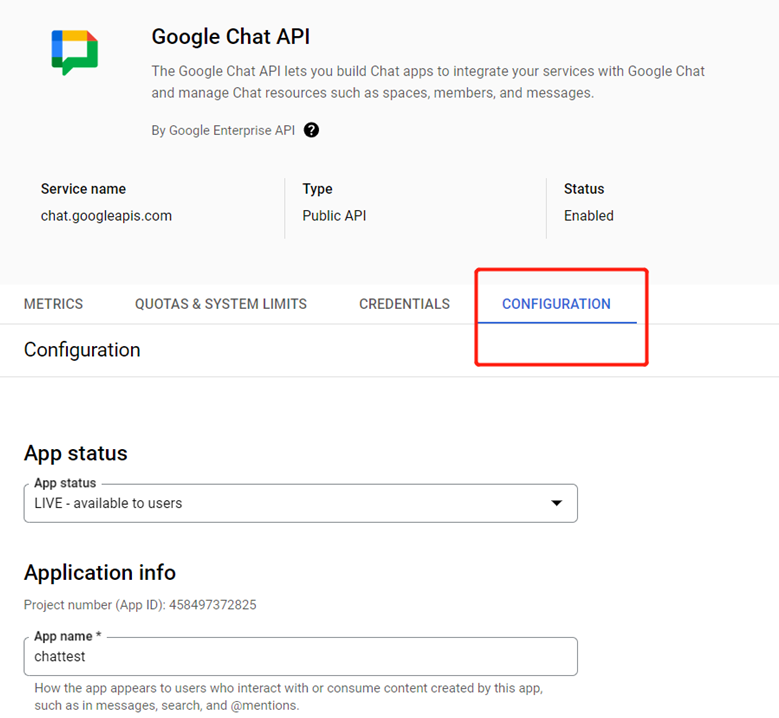
Task: Open the Quotas & System Limits tab
Action: click(x=221, y=304)
